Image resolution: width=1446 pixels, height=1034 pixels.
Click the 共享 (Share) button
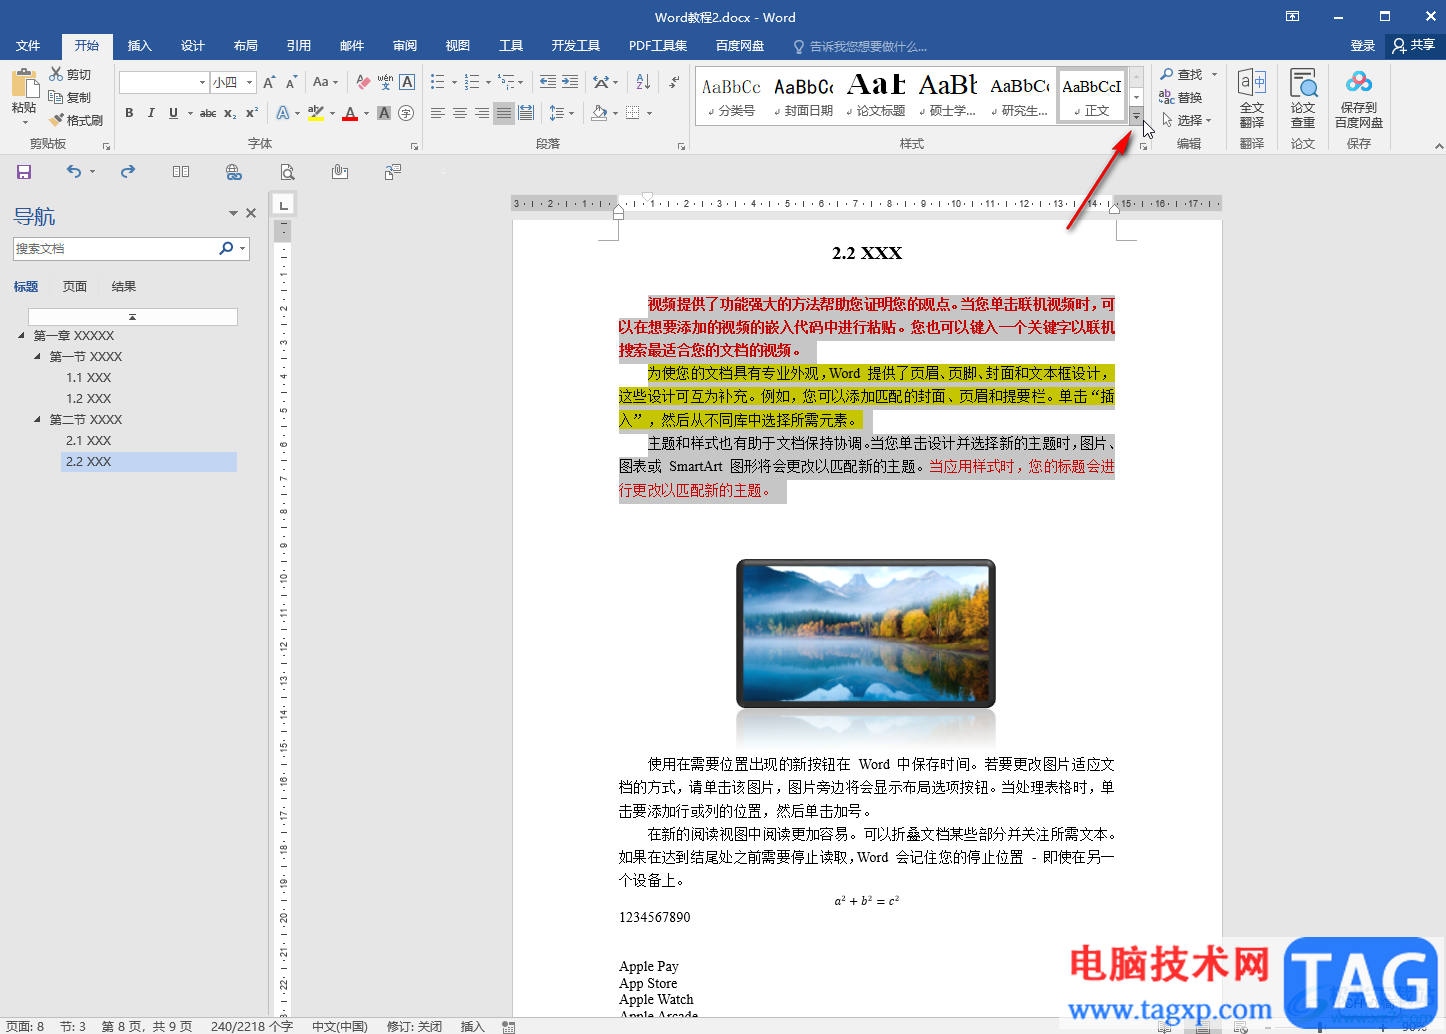(1414, 46)
